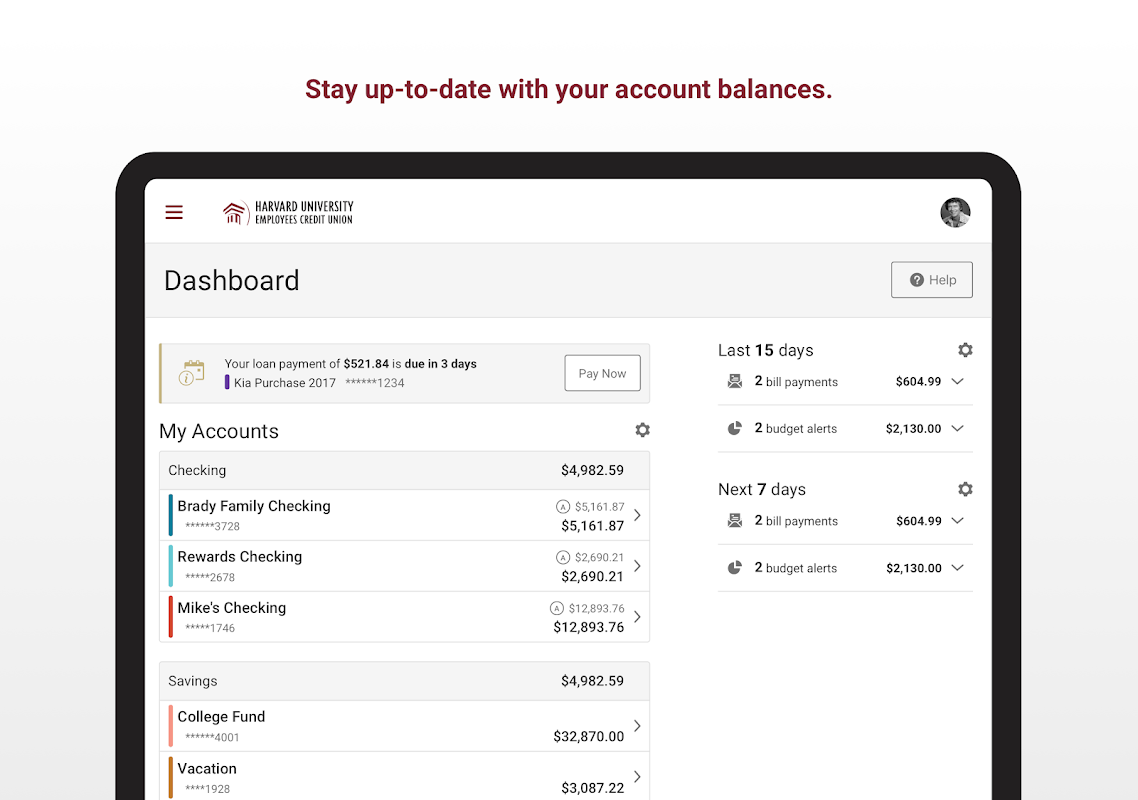Click the Help button
The width and height of the screenshot is (1138, 800).
click(x=932, y=279)
